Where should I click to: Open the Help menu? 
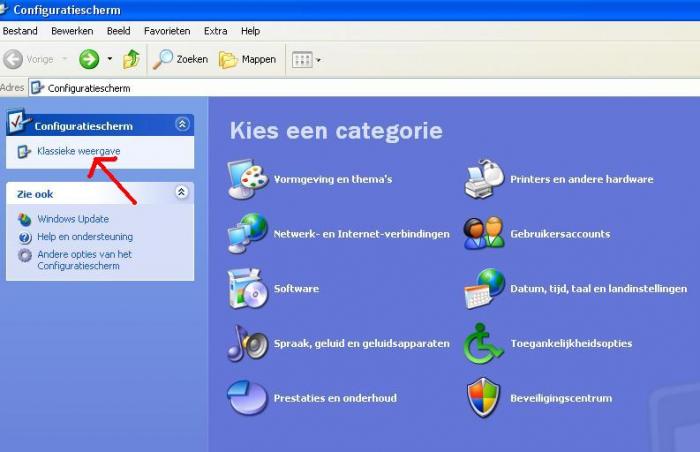coord(250,31)
